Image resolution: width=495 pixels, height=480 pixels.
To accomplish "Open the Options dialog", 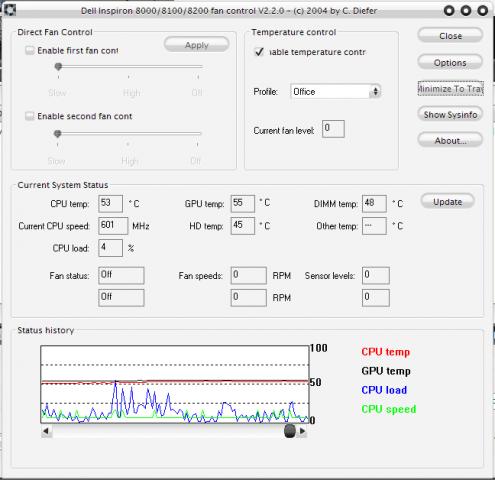I will (450, 62).
